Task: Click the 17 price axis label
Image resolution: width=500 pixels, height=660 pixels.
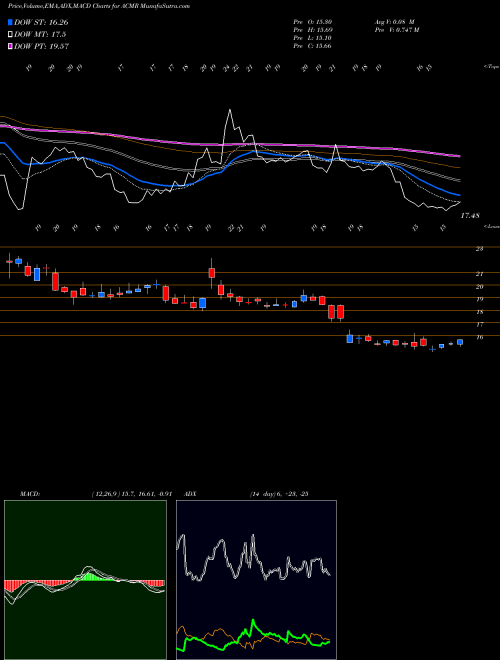Action: (479, 325)
